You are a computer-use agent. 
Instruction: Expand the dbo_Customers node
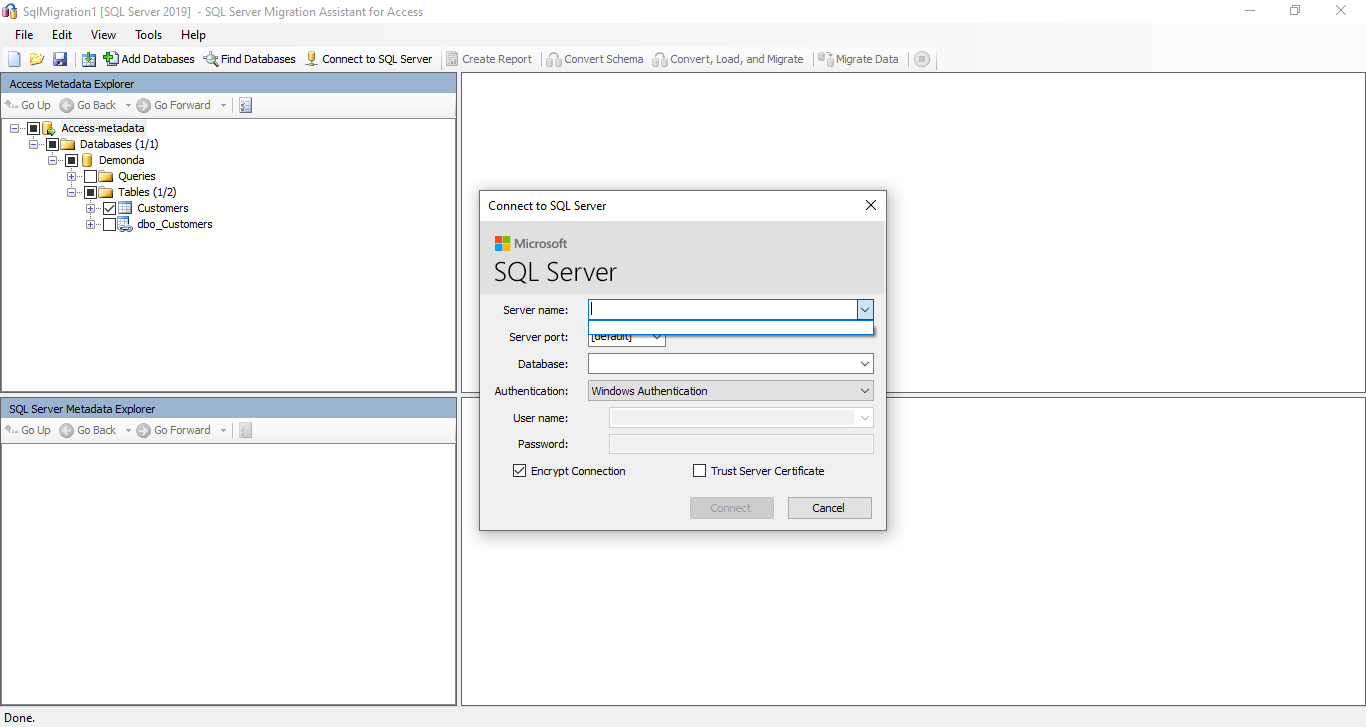91,224
